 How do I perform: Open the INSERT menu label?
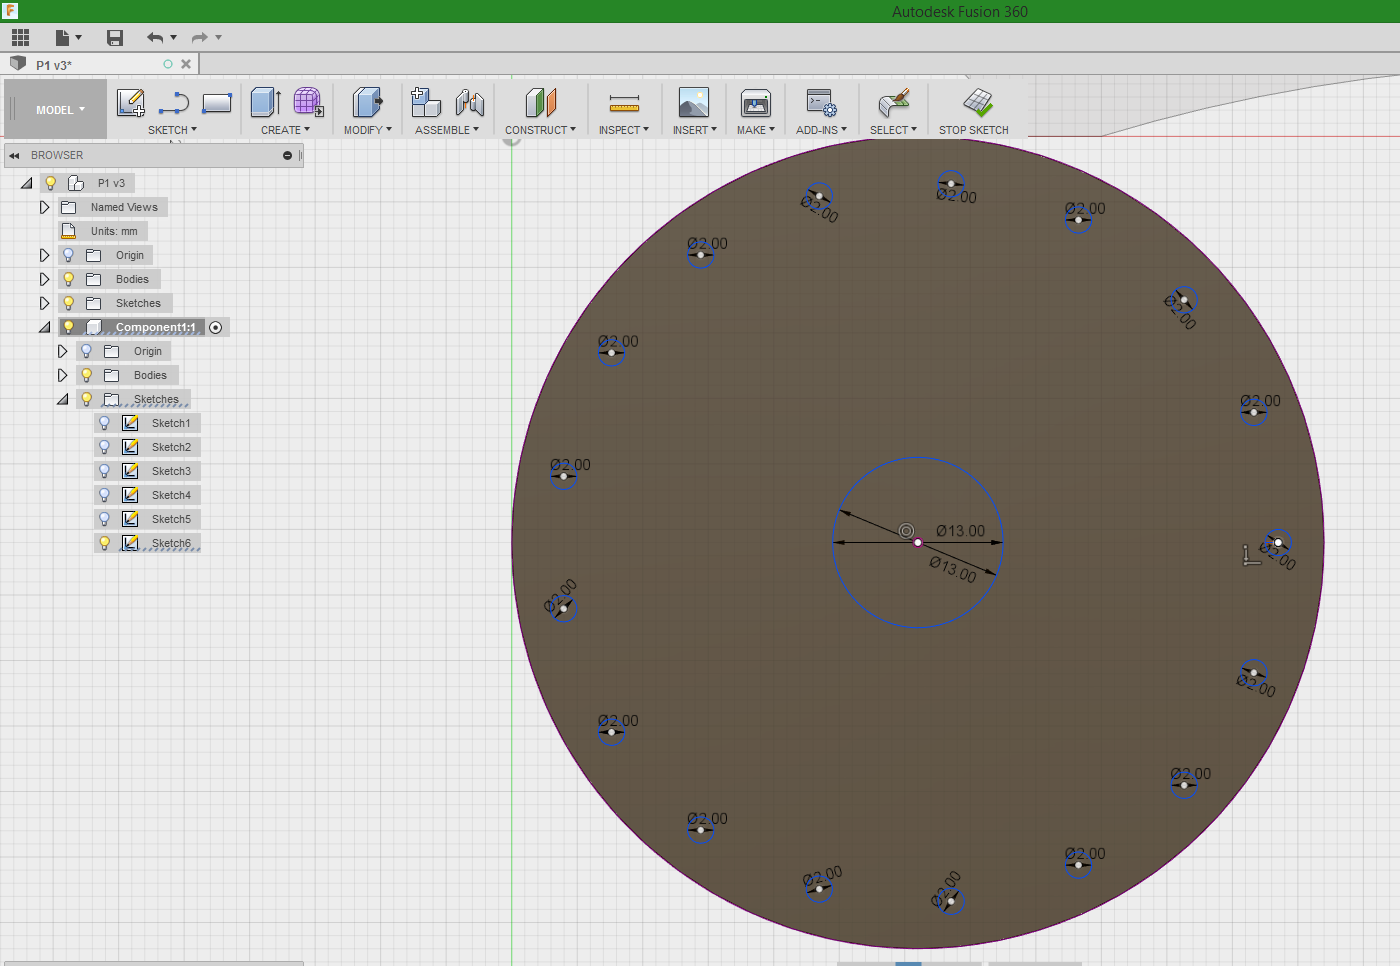click(694, 130)
